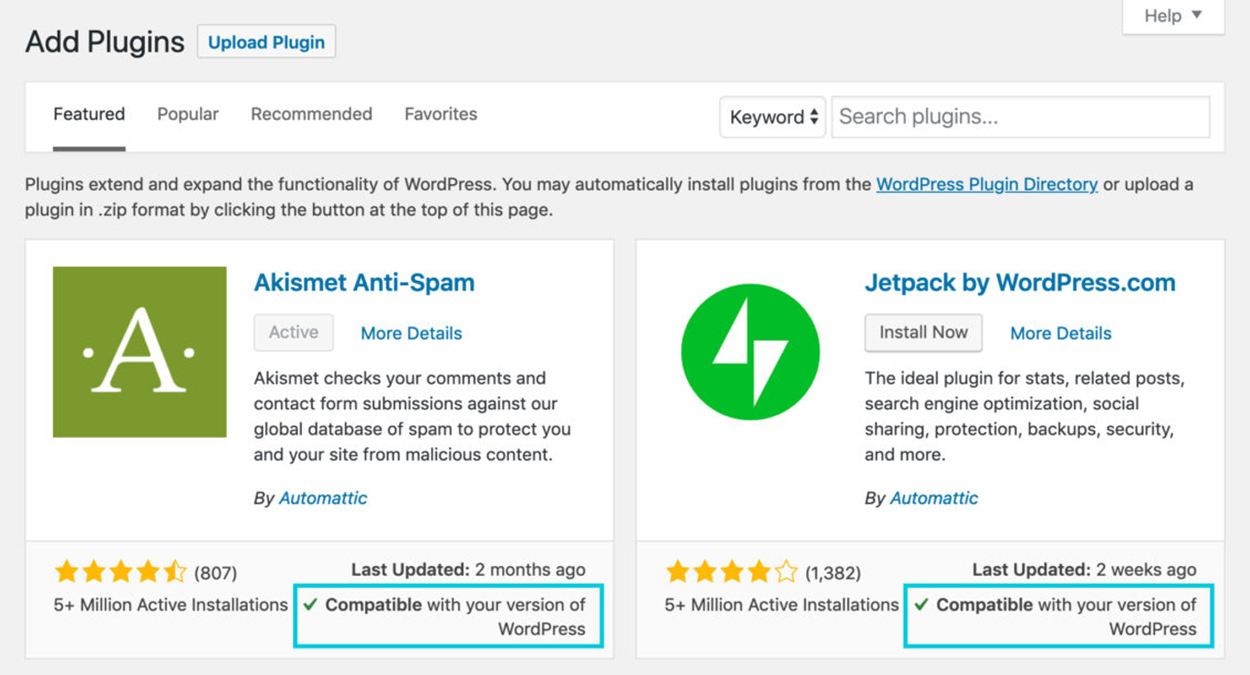Click the Akismet Anti-Spam plugin logo
1250x675 pixels.
pyautogui.click(x=140, y=352)
